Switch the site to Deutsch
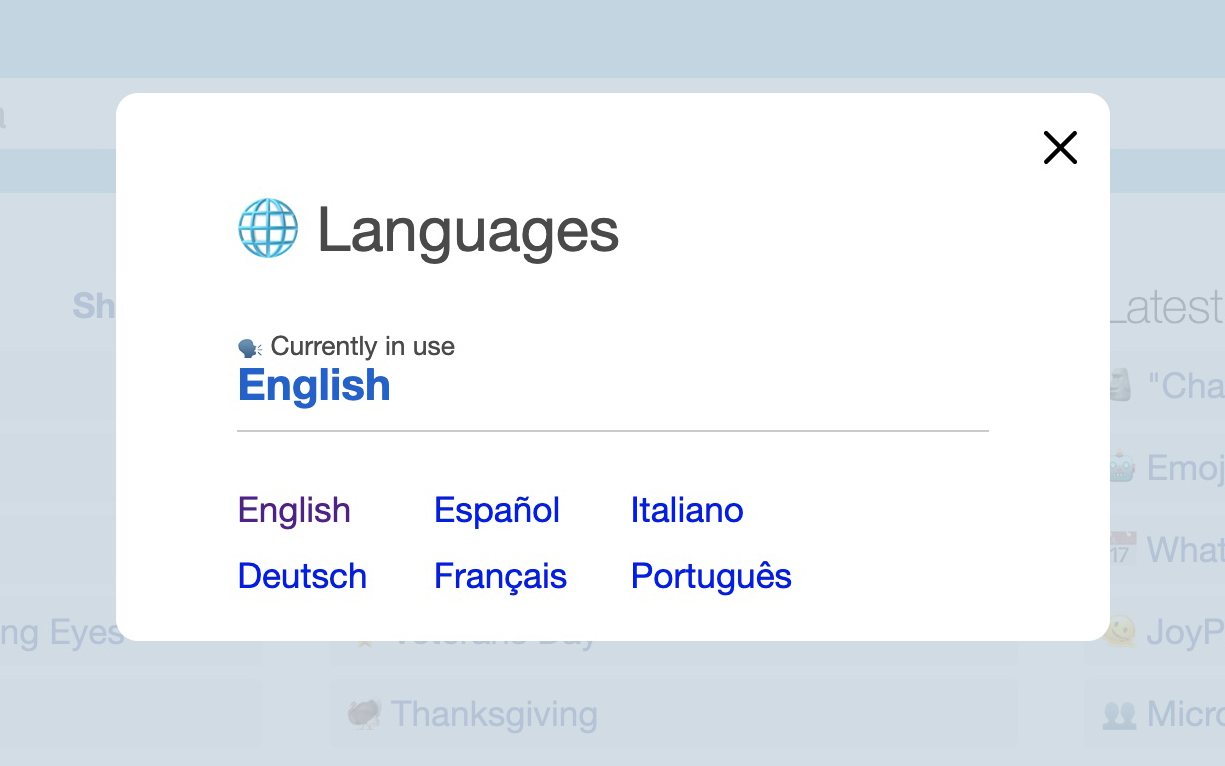This screenshot has width=1225, height=766. point(302,576)
